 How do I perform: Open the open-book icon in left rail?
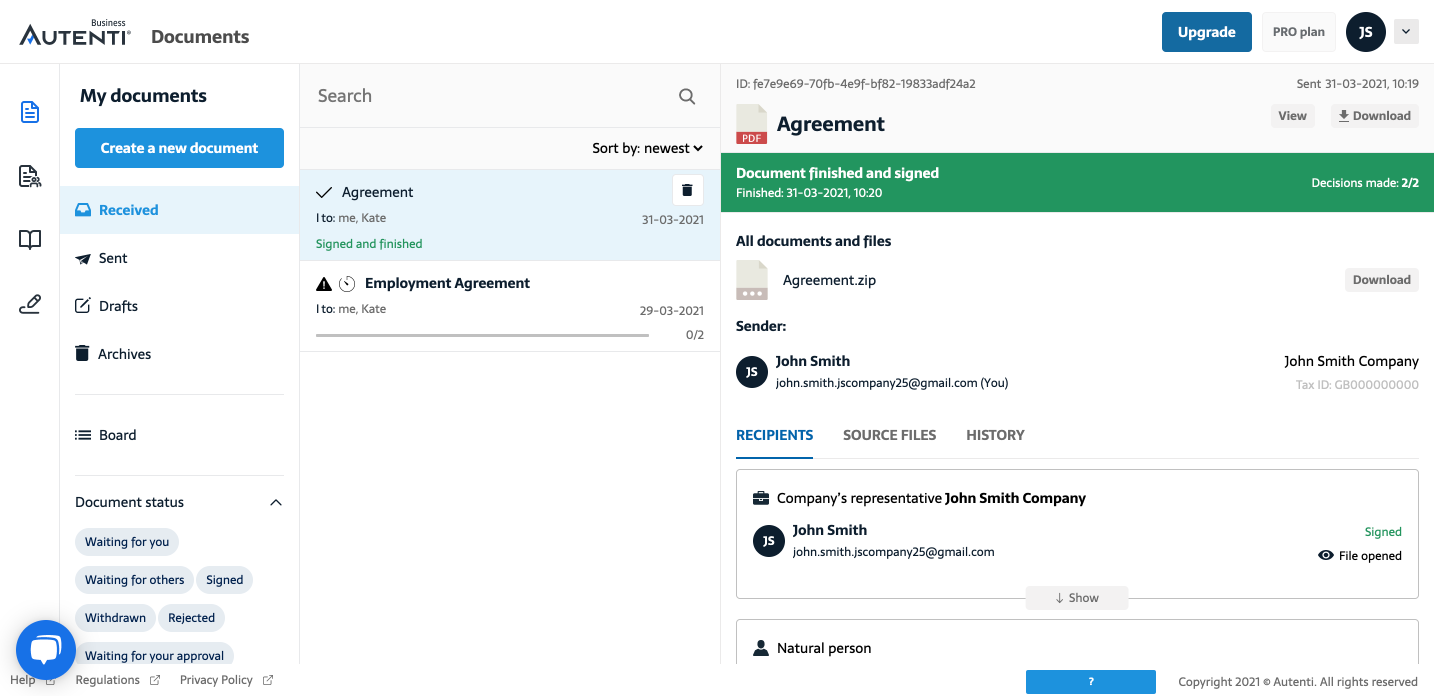(30, 240)
